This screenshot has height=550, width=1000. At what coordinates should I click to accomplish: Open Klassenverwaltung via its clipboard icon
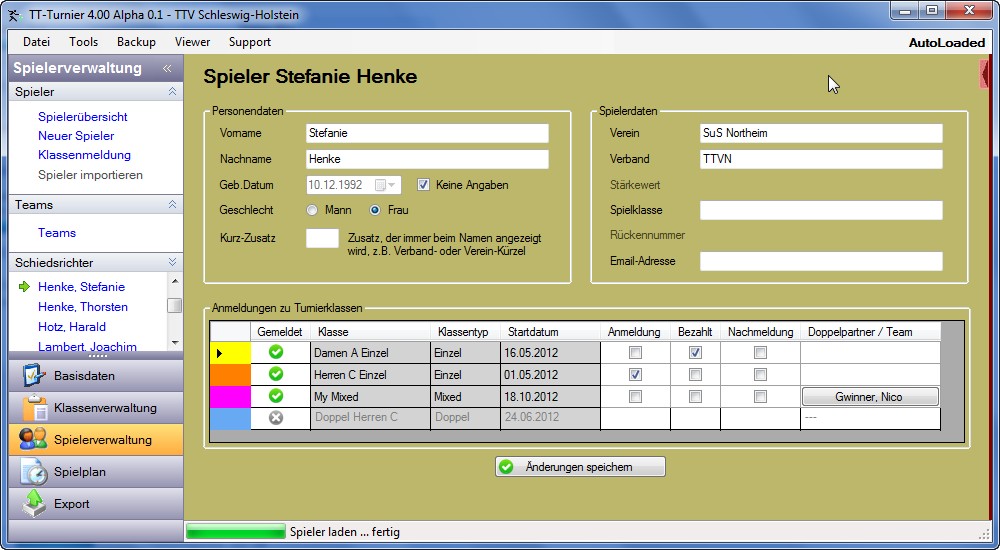[x=34, y=408]
